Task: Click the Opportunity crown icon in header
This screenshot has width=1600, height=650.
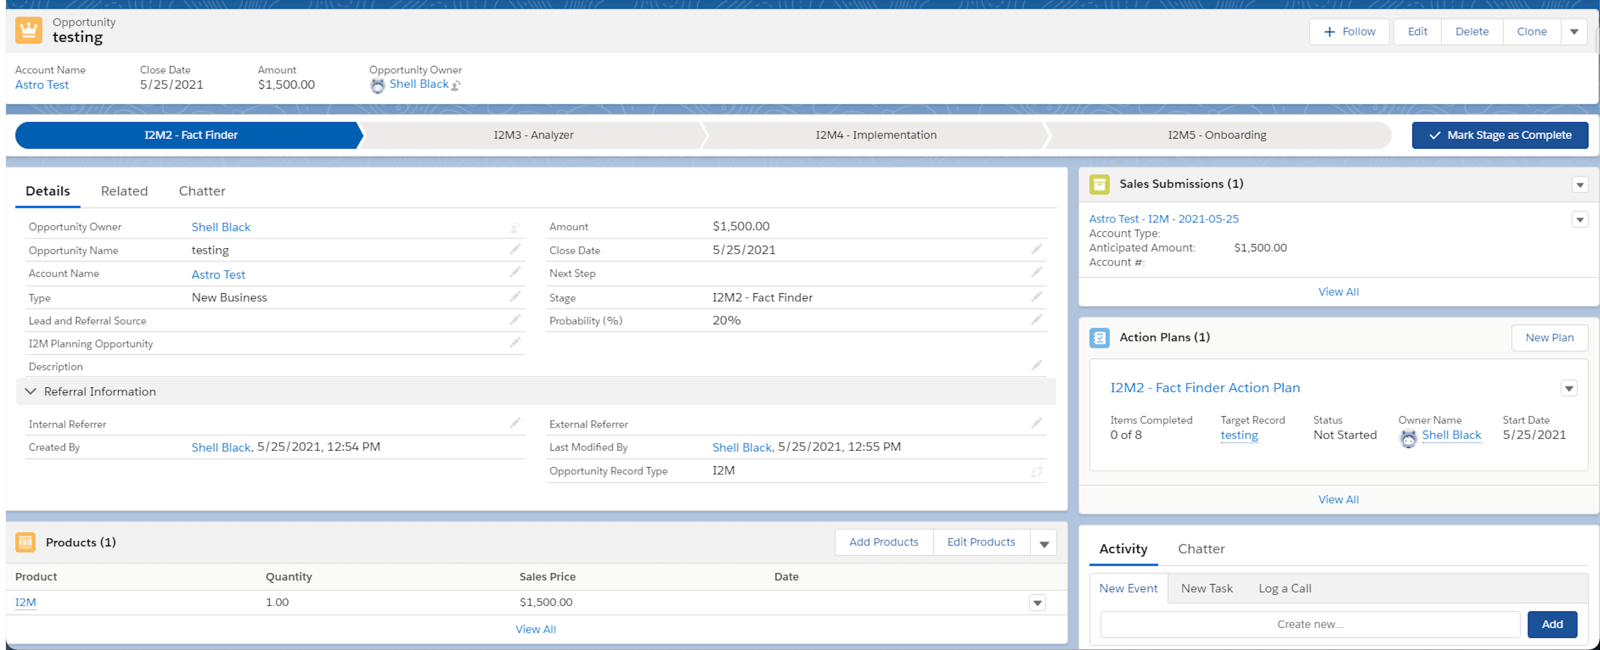Action: coord(29,31)
